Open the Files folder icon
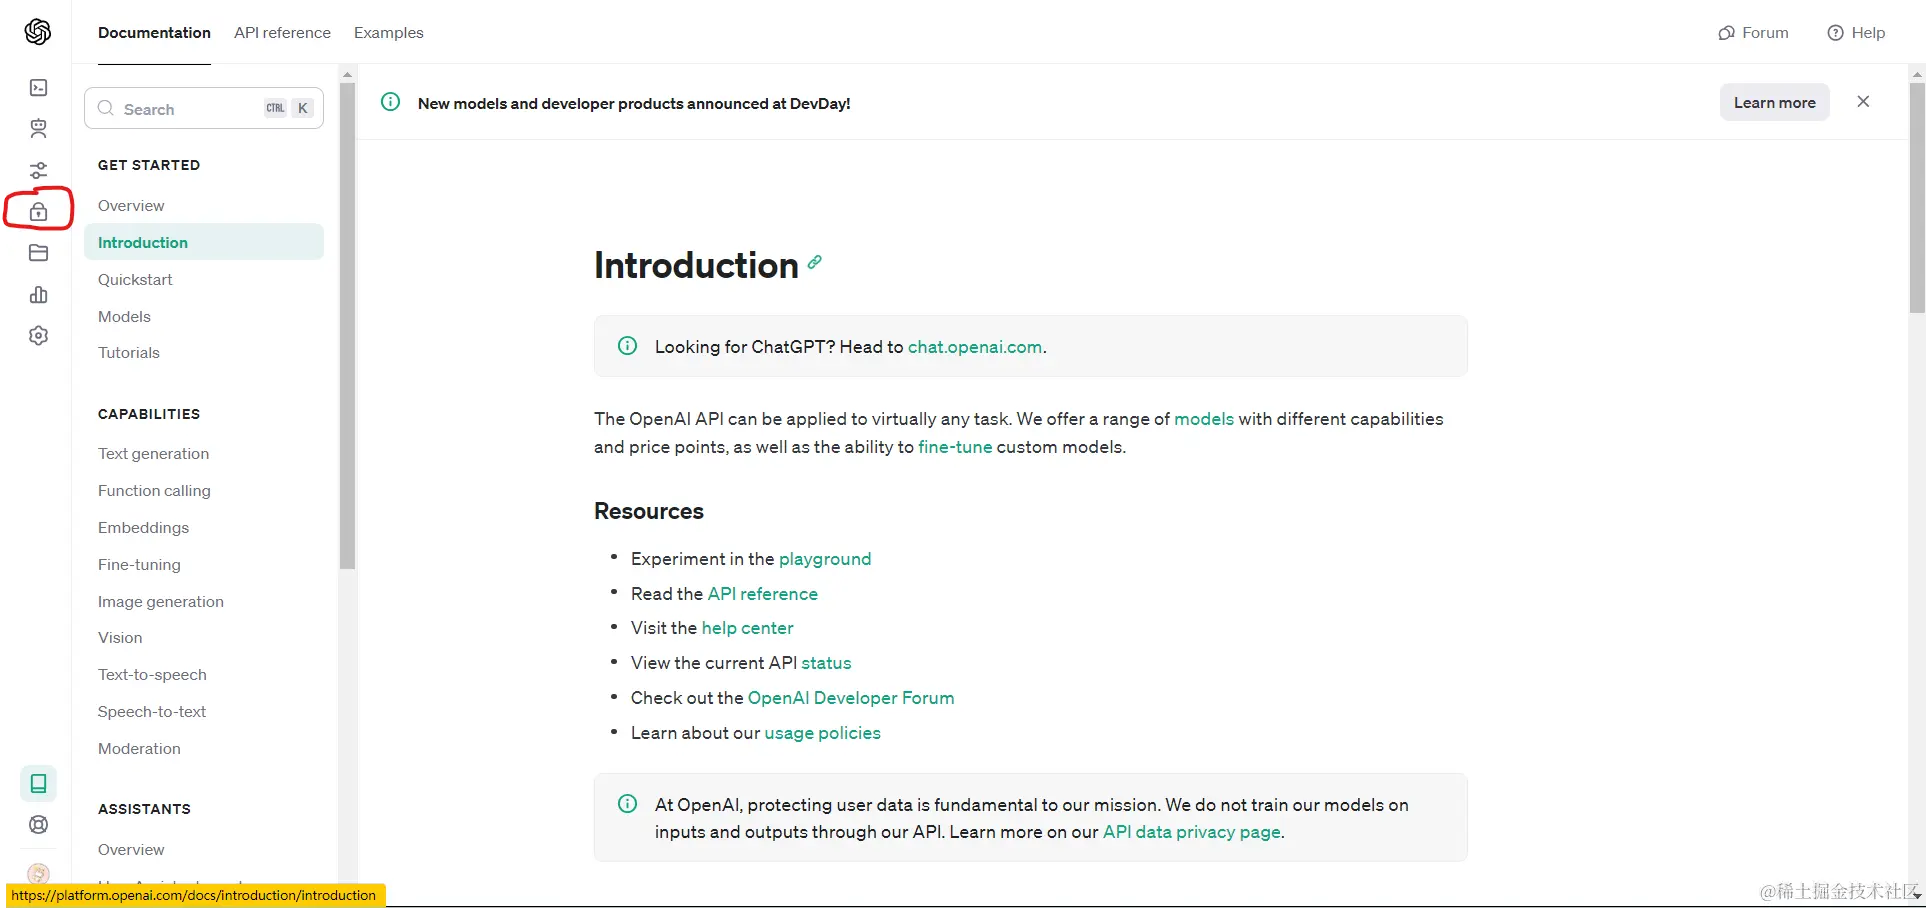 tap(38, 253)
